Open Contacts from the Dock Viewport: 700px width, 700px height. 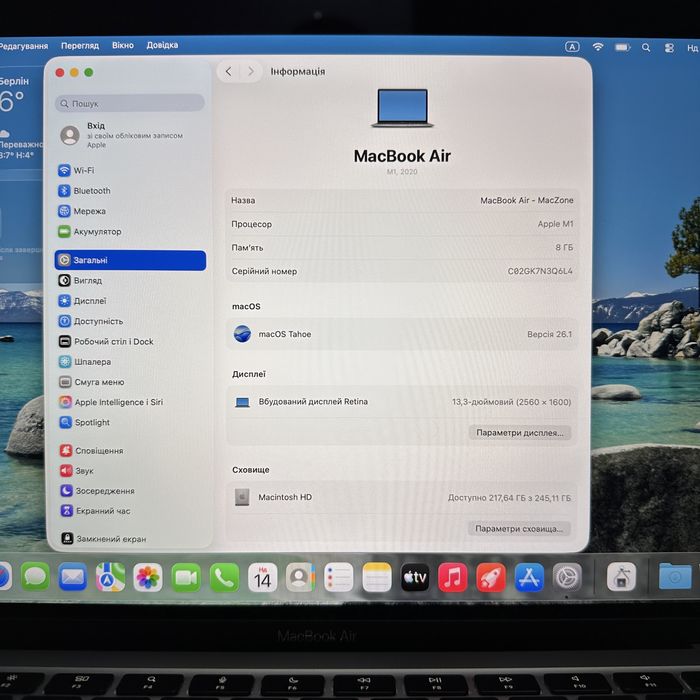(300, 578)
